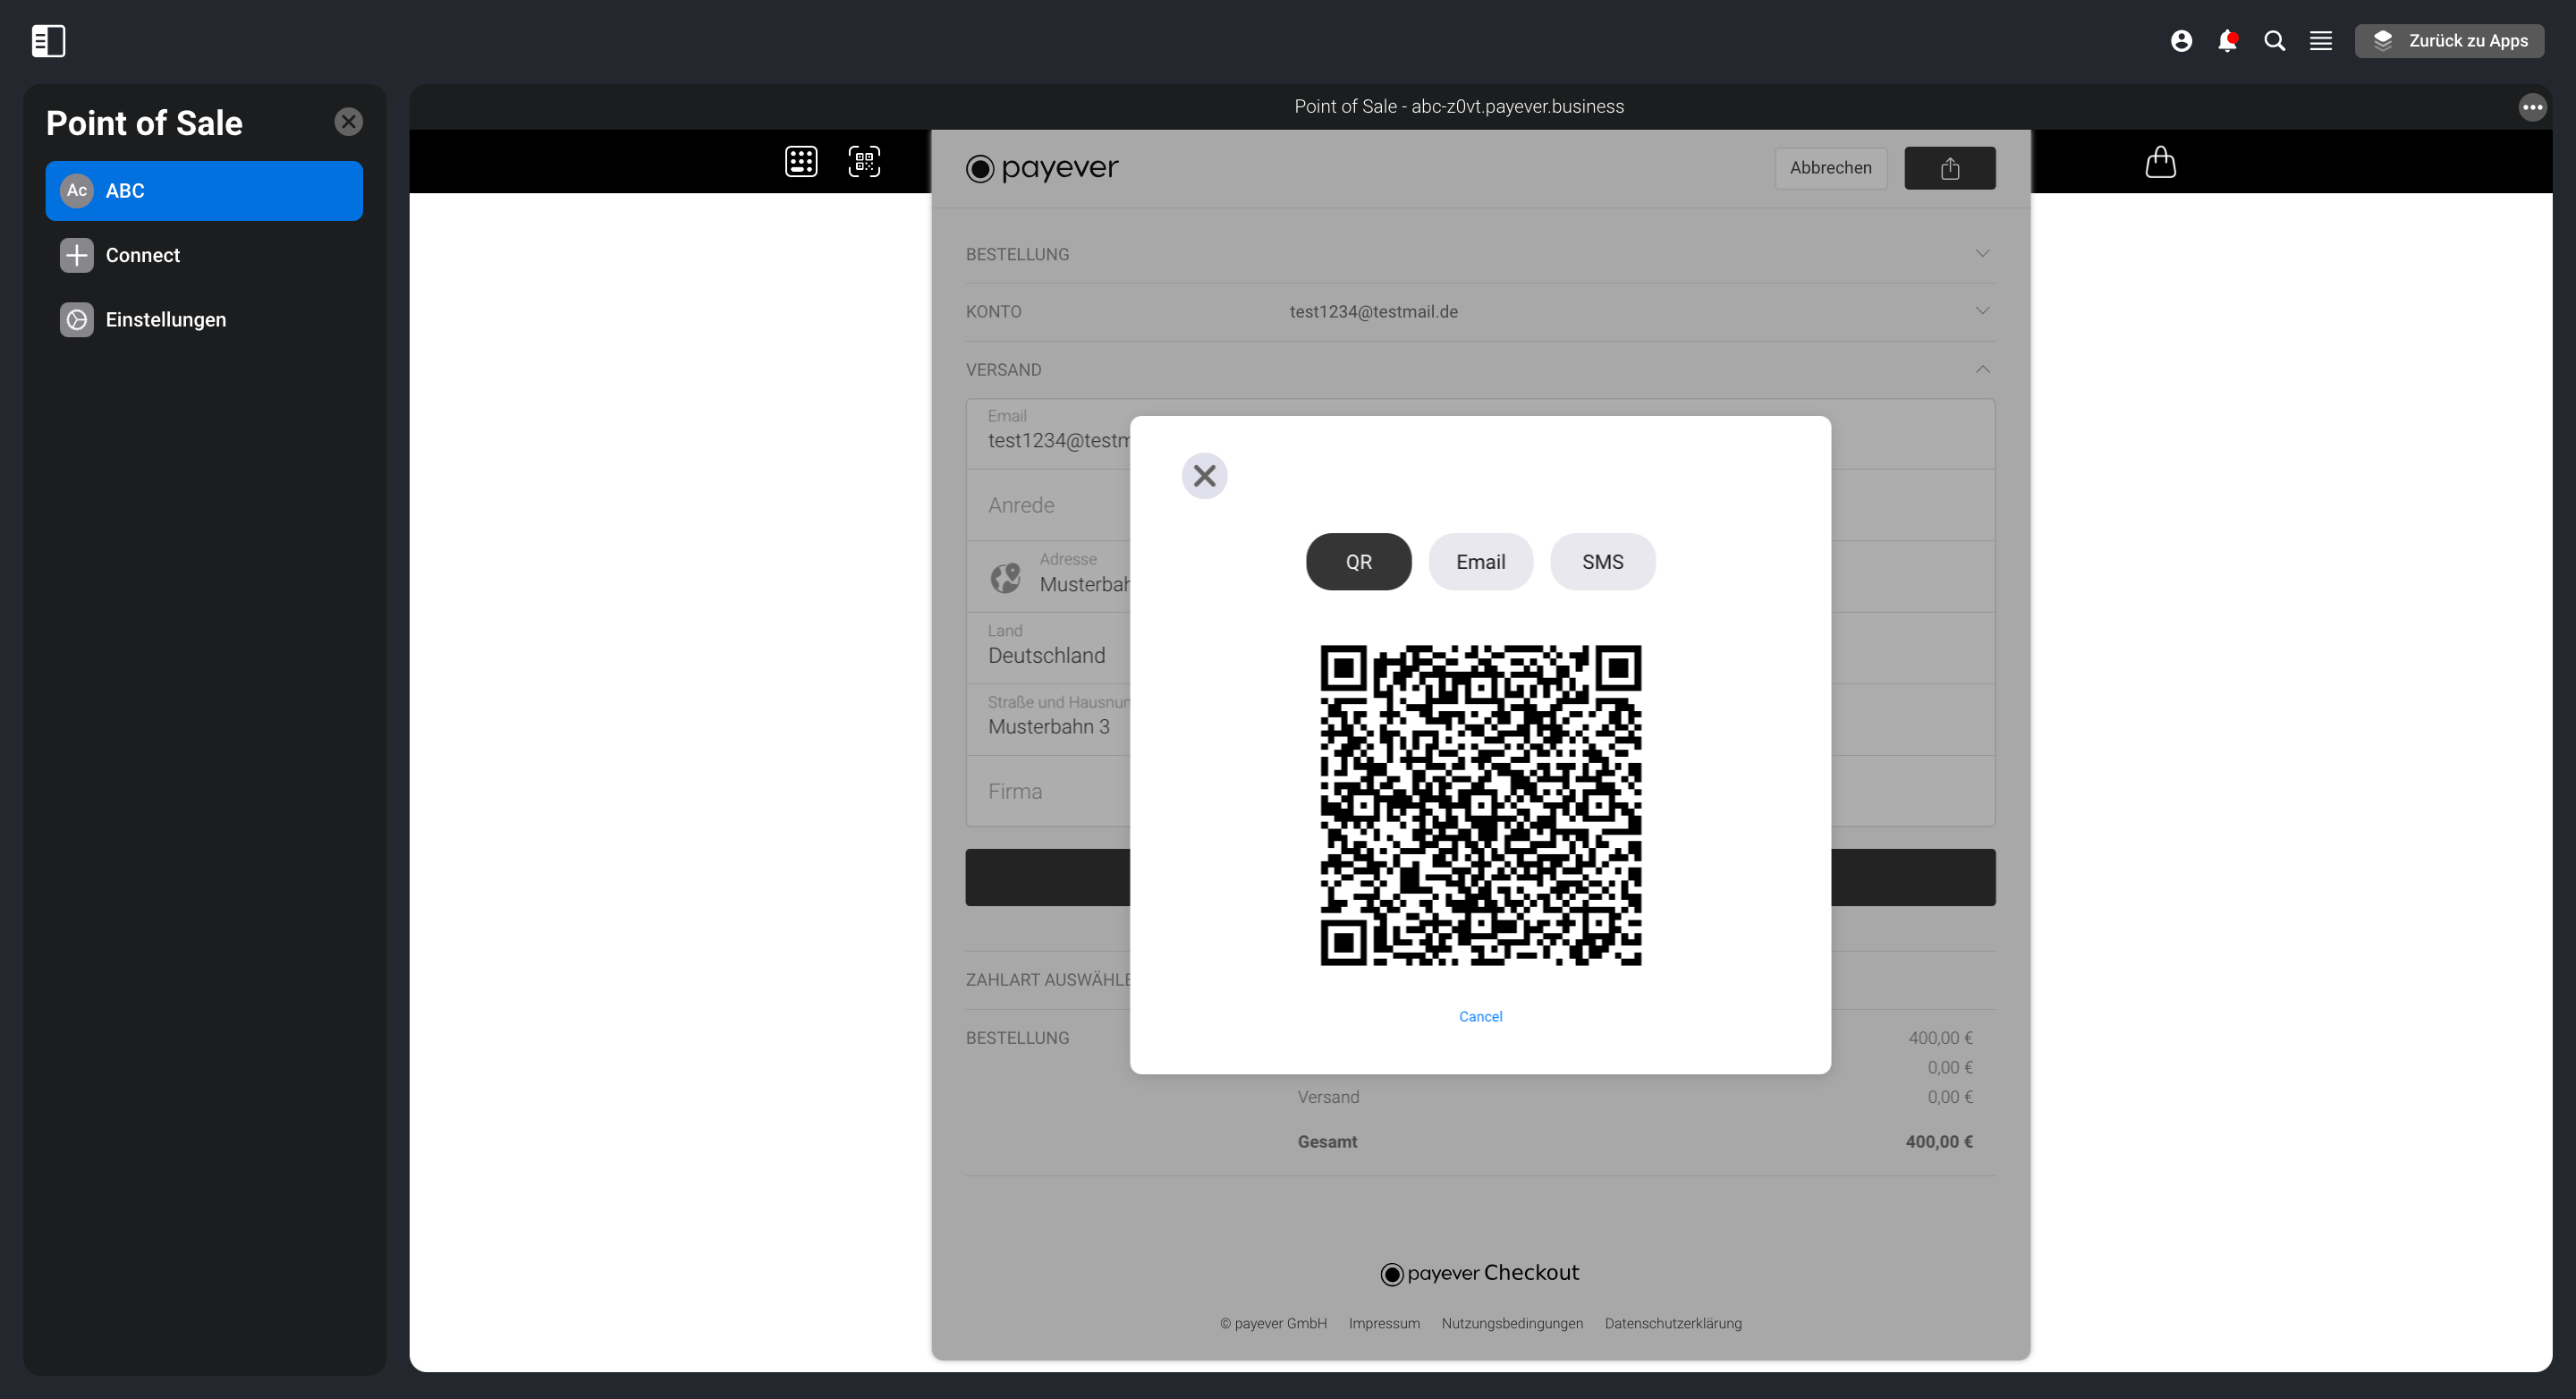Close the Point of Sale sidebar
Screen dimensions: 2576x1399
point(348,122)
